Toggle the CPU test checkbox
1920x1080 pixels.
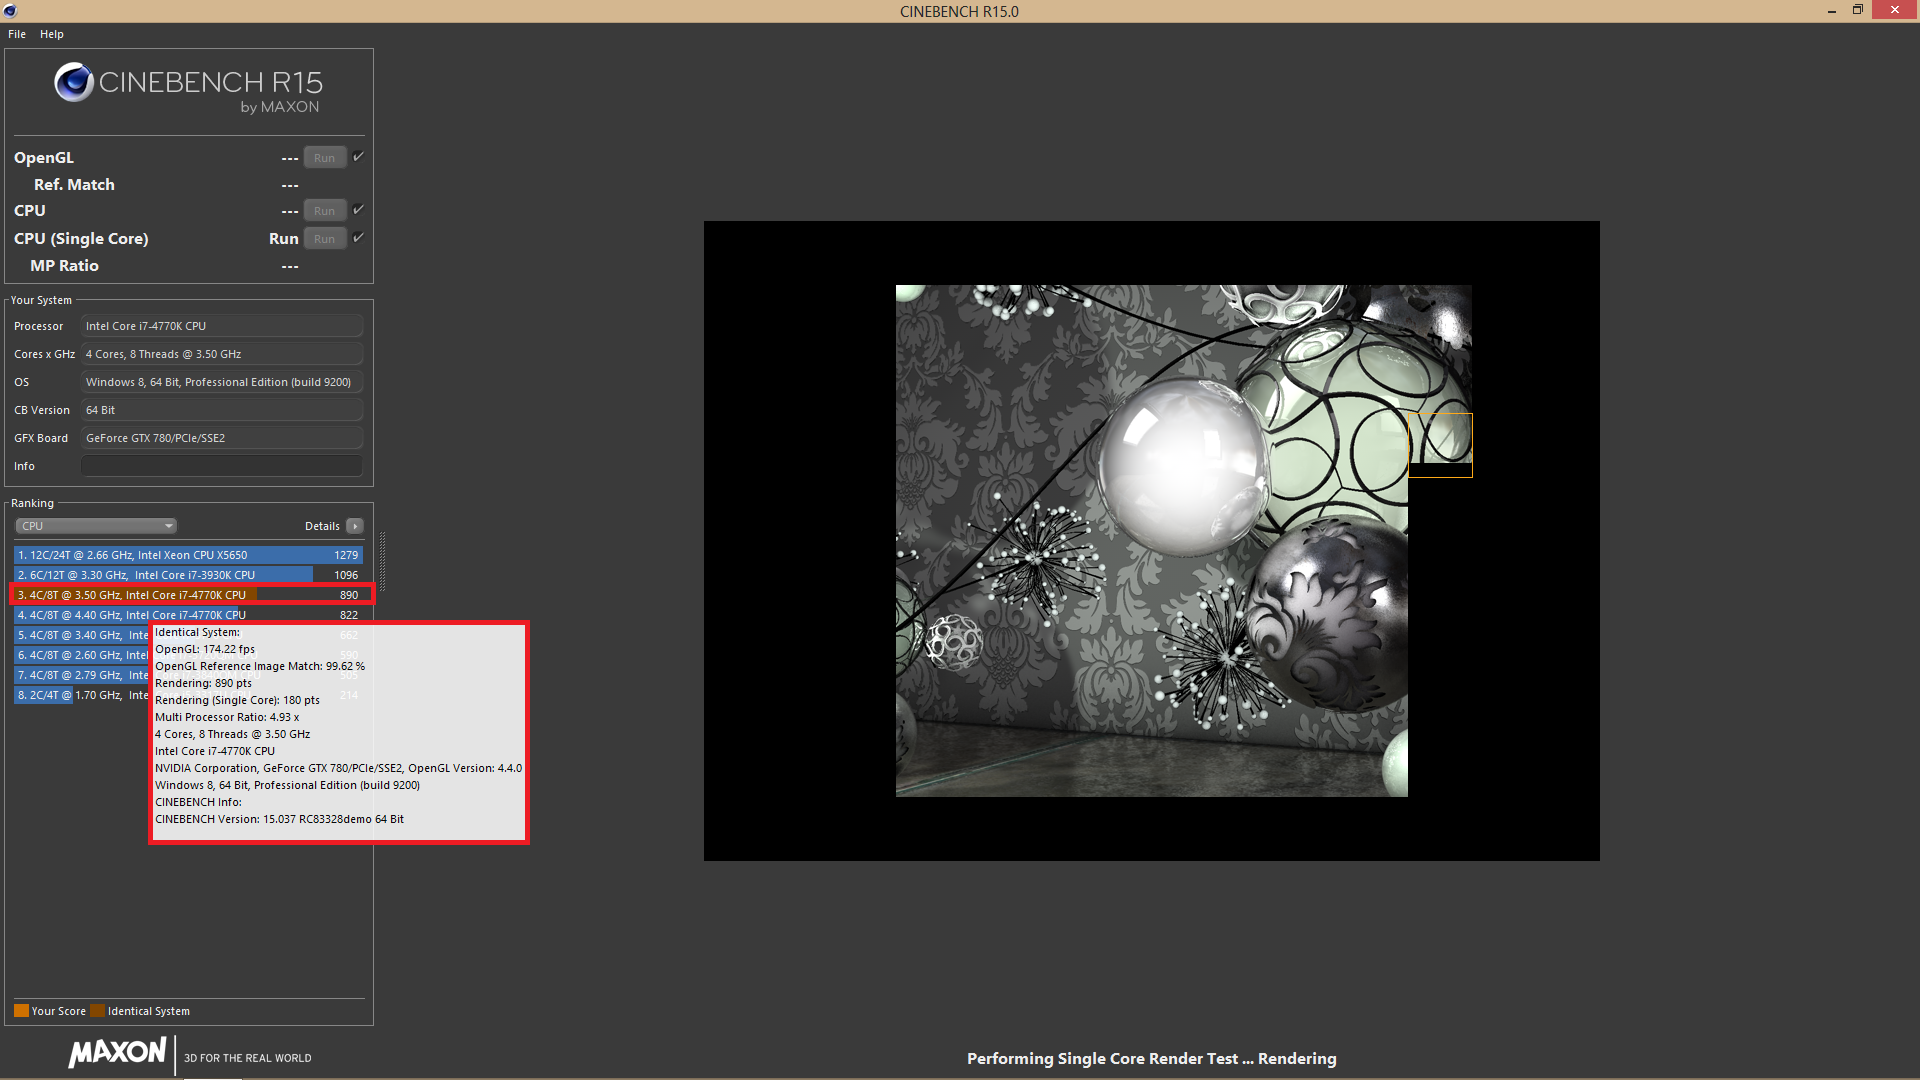coord(358,210)
